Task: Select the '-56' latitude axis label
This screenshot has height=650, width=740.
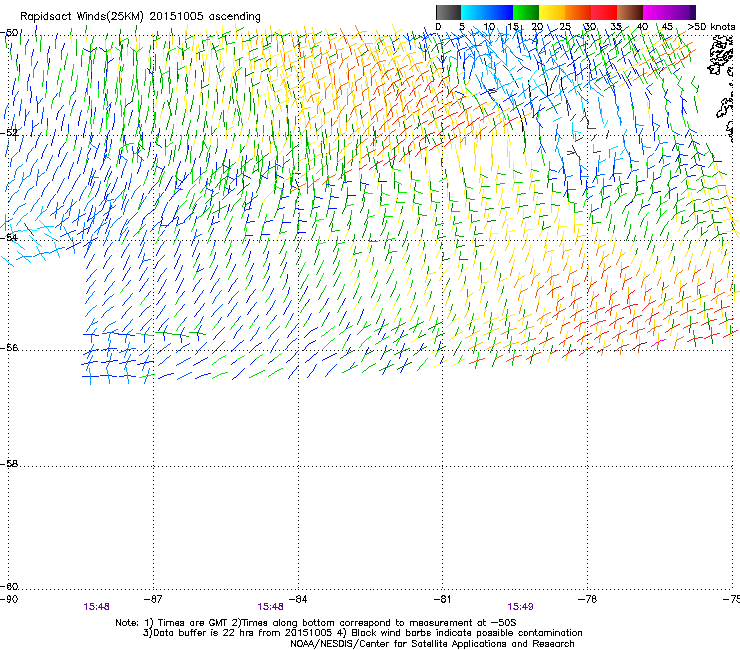Action: pos(9,347)
